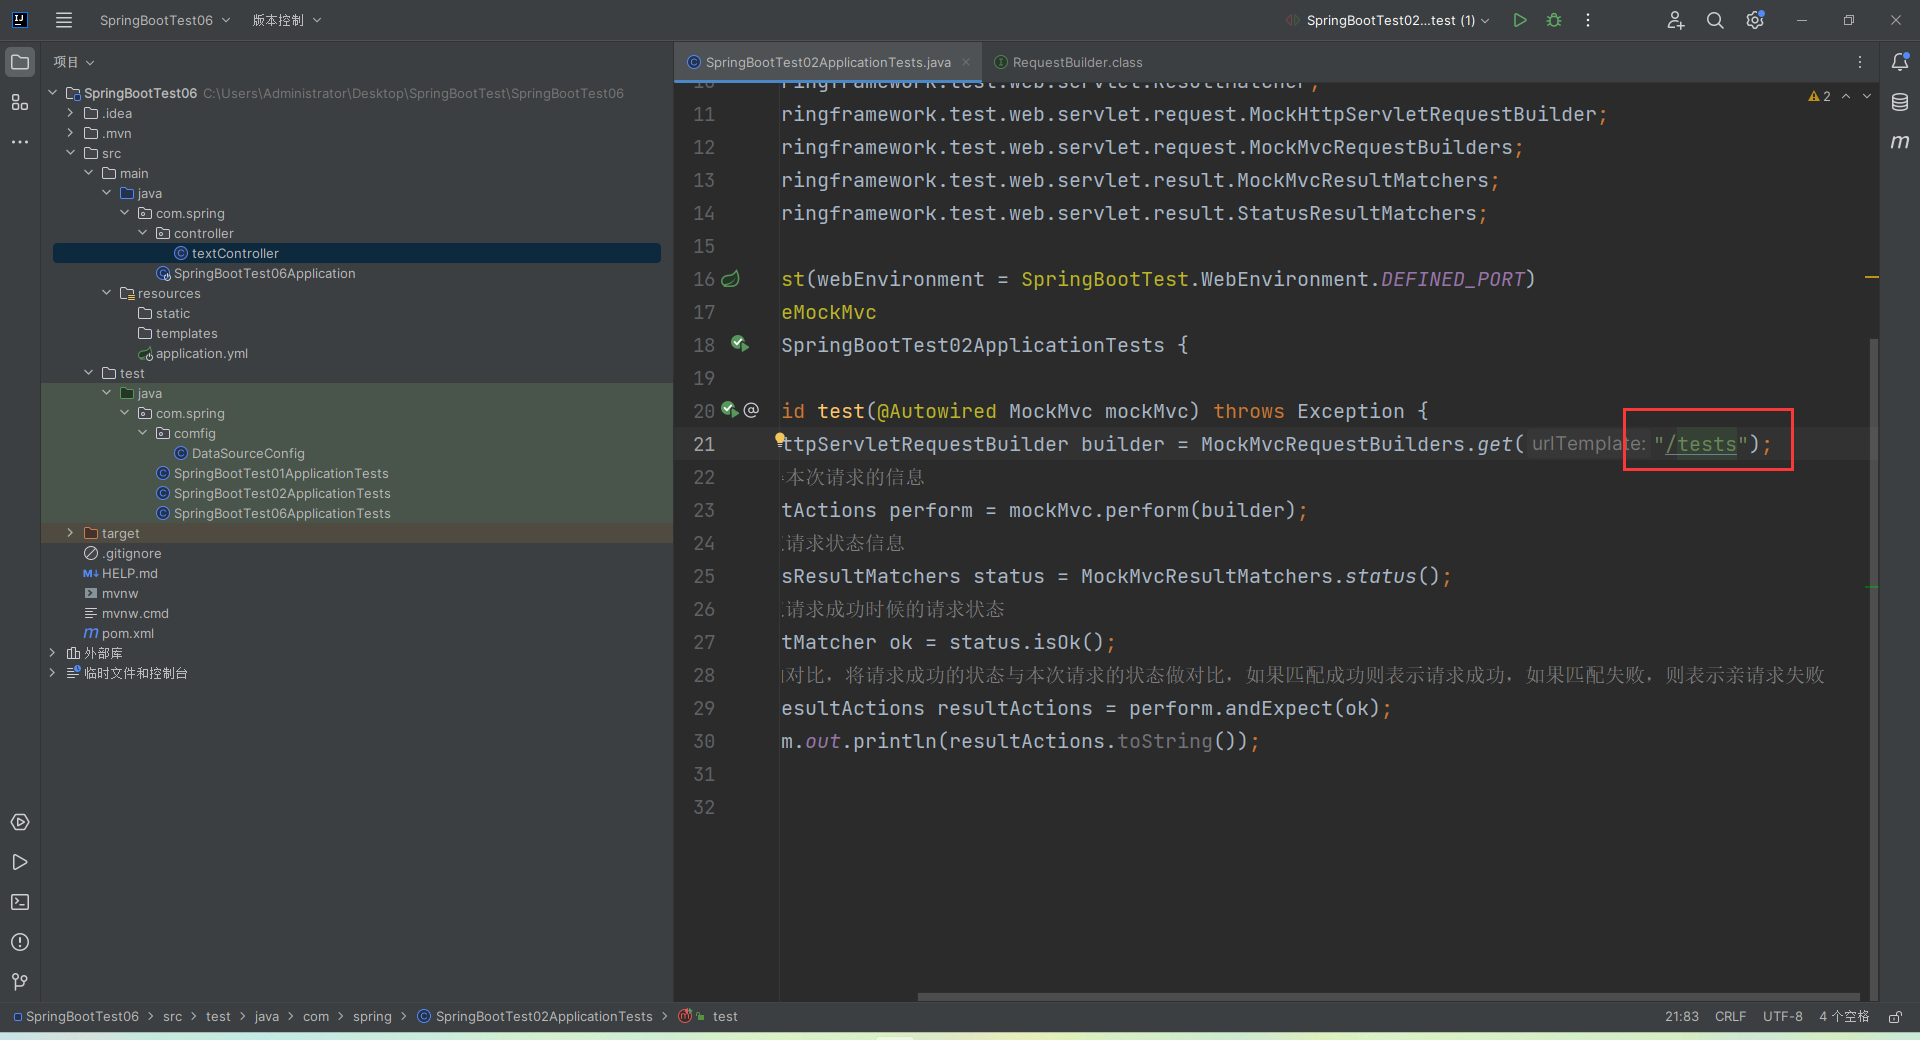1920x1040 pixels.
Task: Open the Structure tool window icon
Action: 20,102
